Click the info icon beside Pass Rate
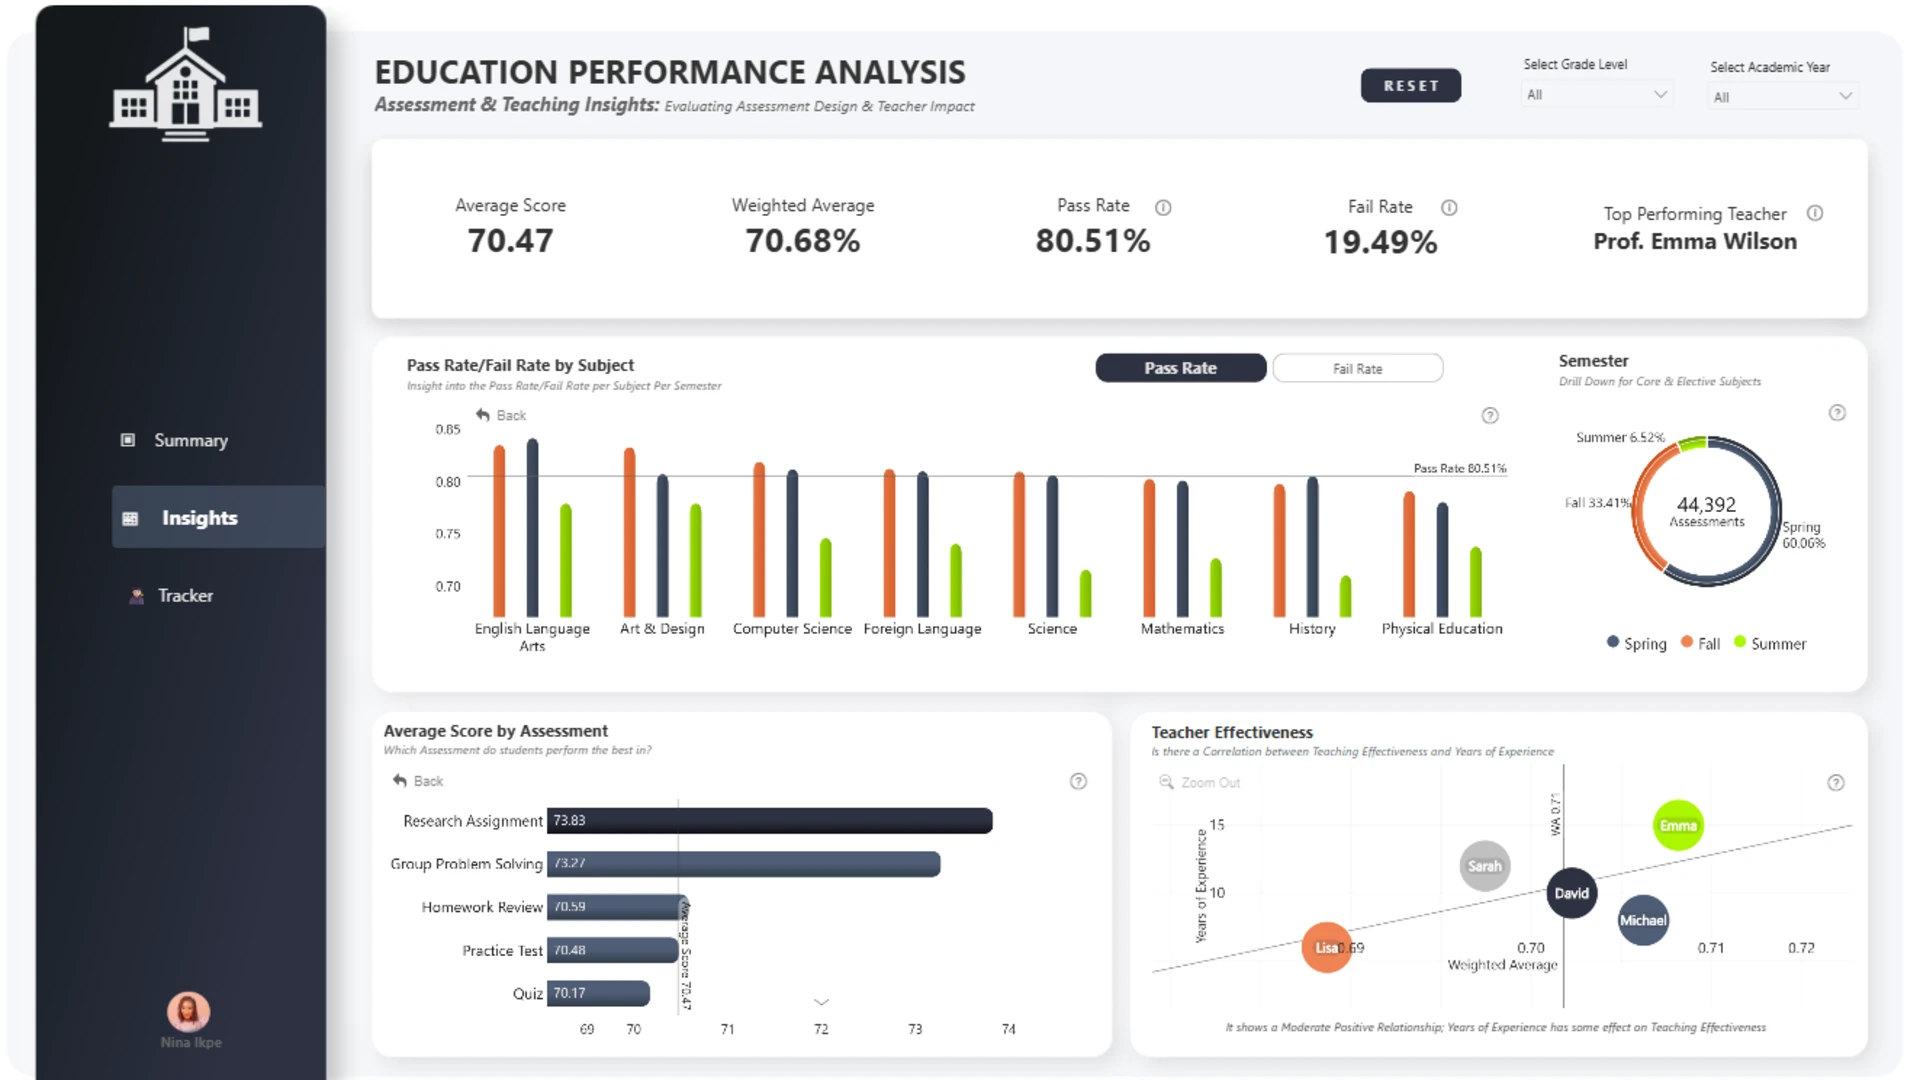This screenshot has width=1920, height=1080. point(1163,208)
